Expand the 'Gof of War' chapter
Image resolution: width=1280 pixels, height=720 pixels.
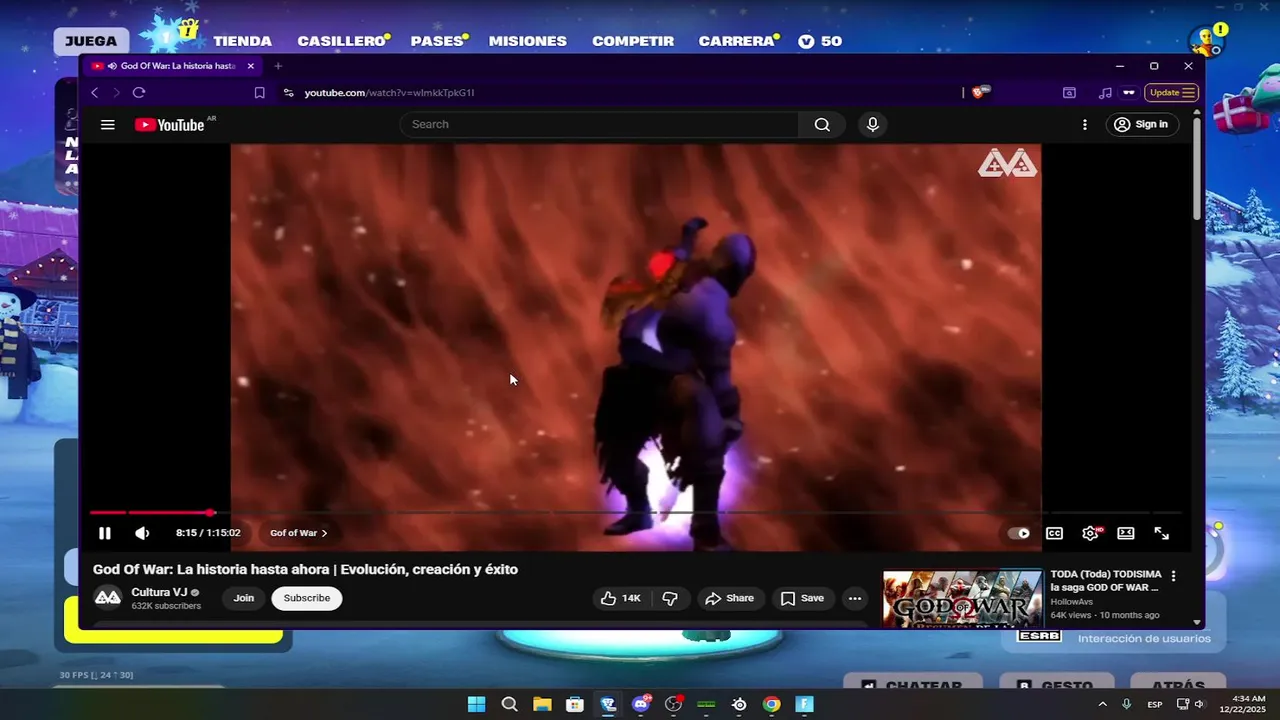tap(298, 533)
